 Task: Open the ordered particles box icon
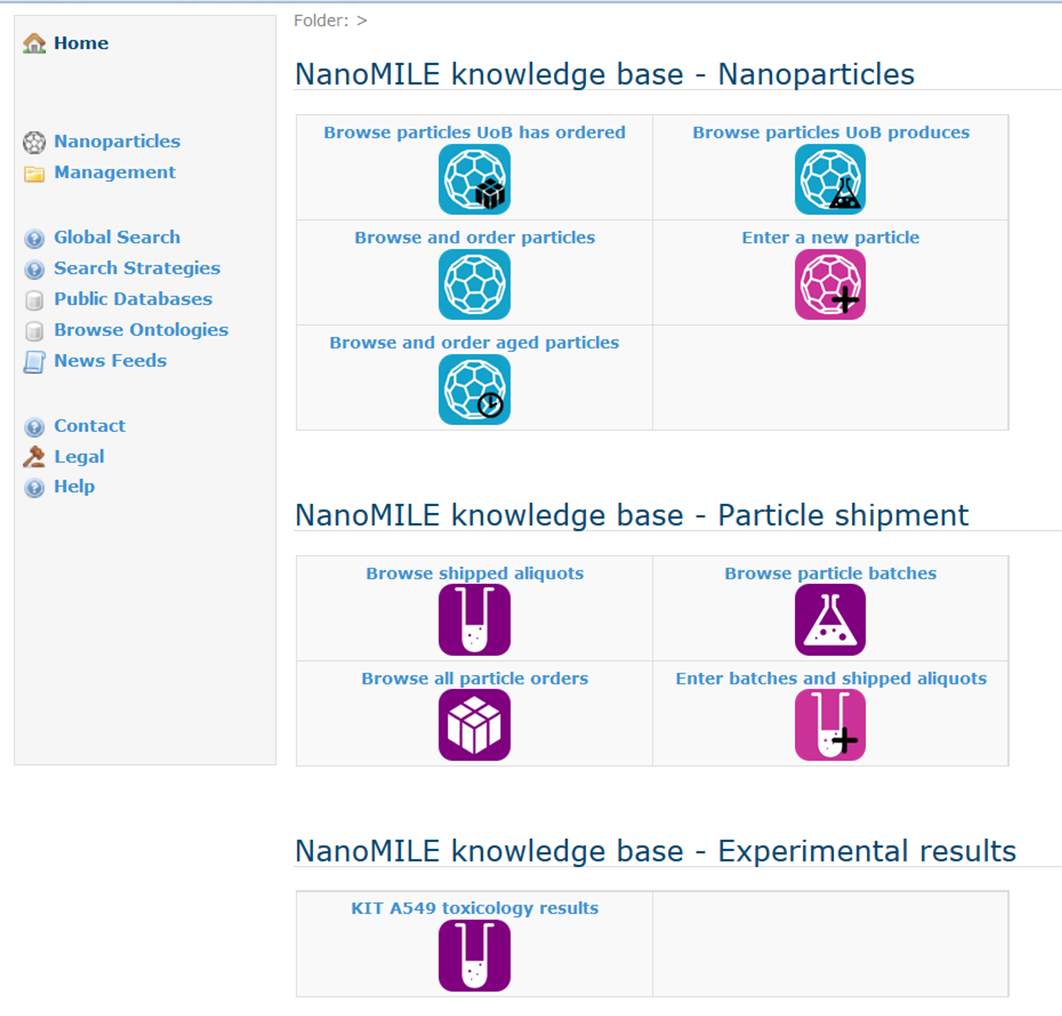[474, 179]
